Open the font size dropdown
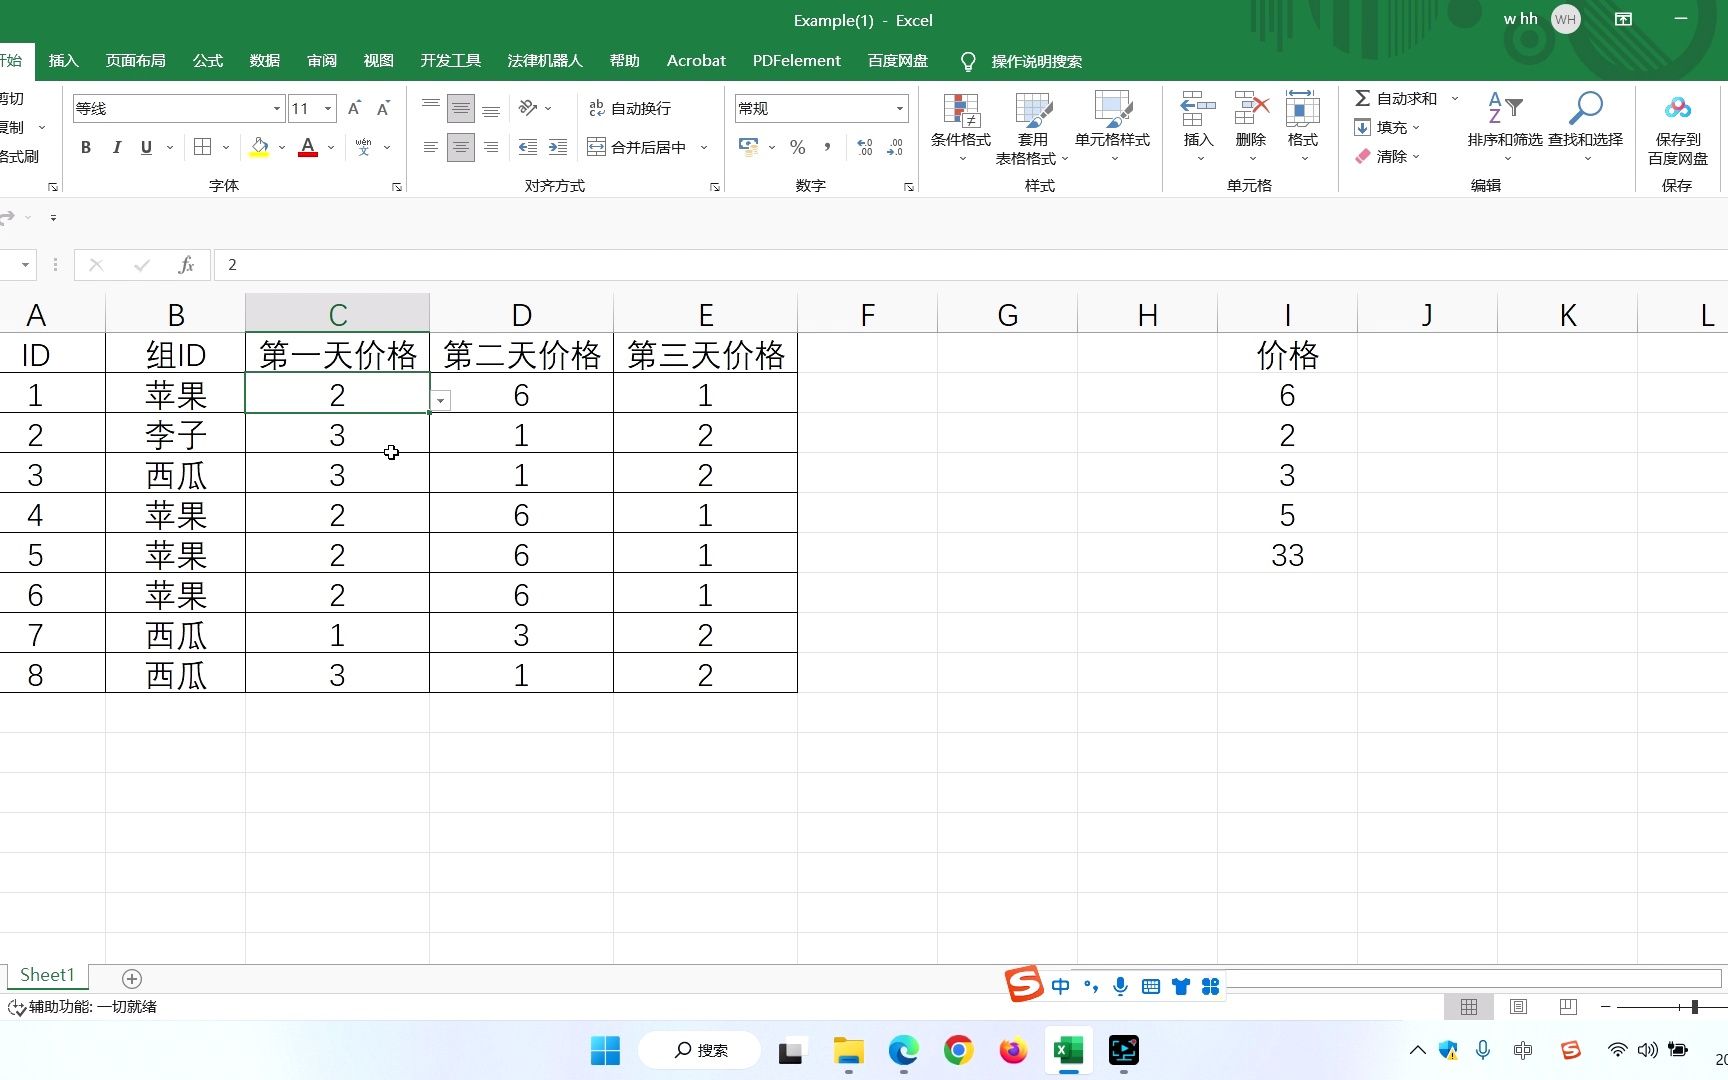Image resolution: width=1728 pixels, height=1080 pixels. (330, 108)
